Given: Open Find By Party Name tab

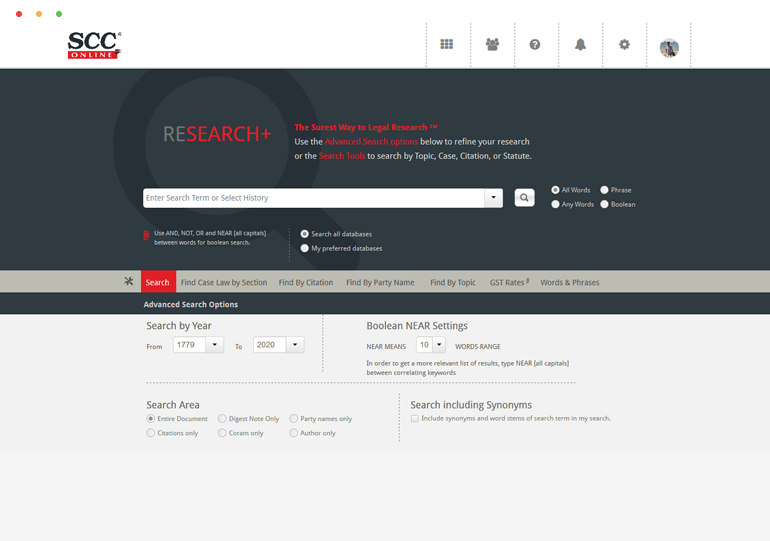Looking at the screenshot, I should (380, 282).
